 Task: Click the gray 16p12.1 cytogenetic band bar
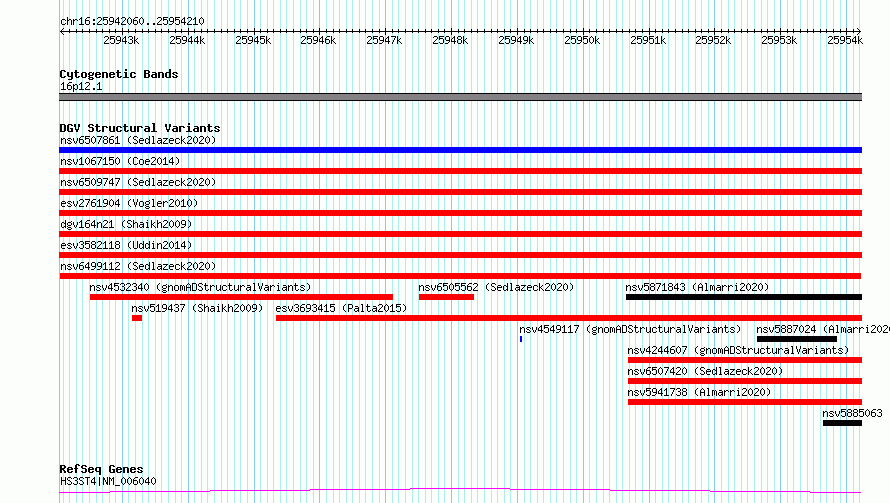(460, 97)
